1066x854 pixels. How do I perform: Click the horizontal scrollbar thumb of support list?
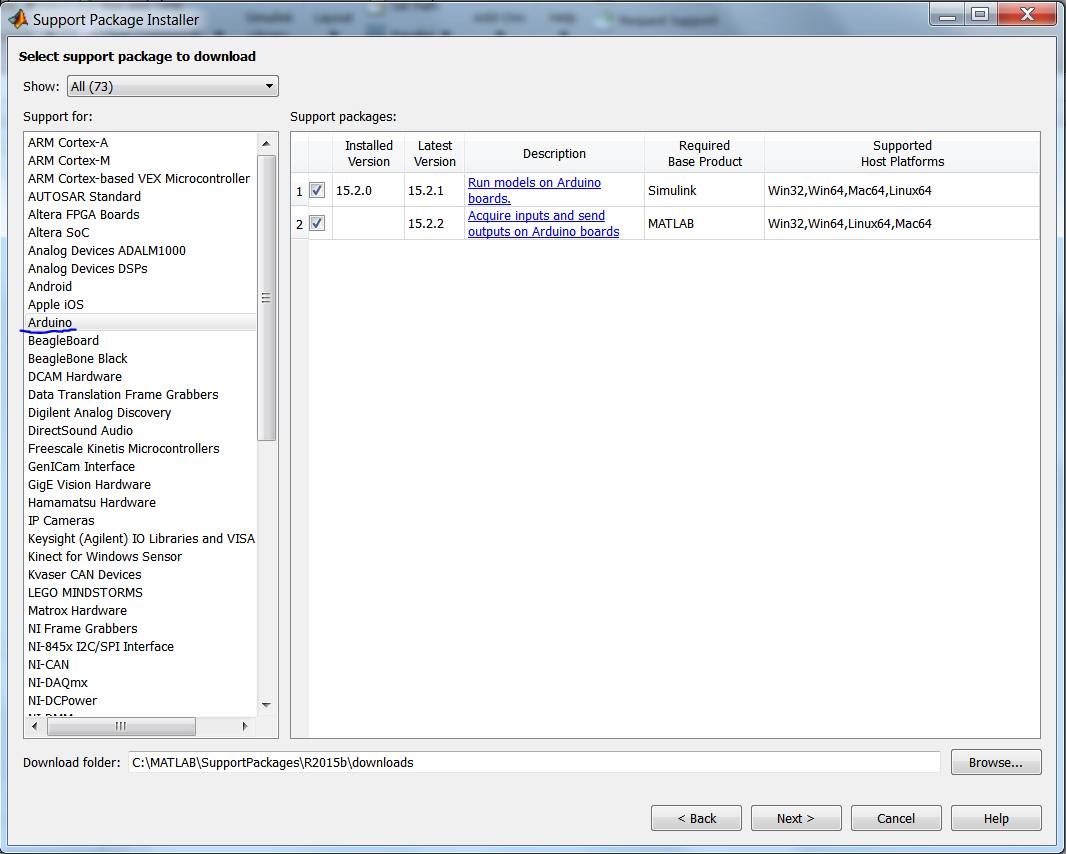click(x=121, y=726)
